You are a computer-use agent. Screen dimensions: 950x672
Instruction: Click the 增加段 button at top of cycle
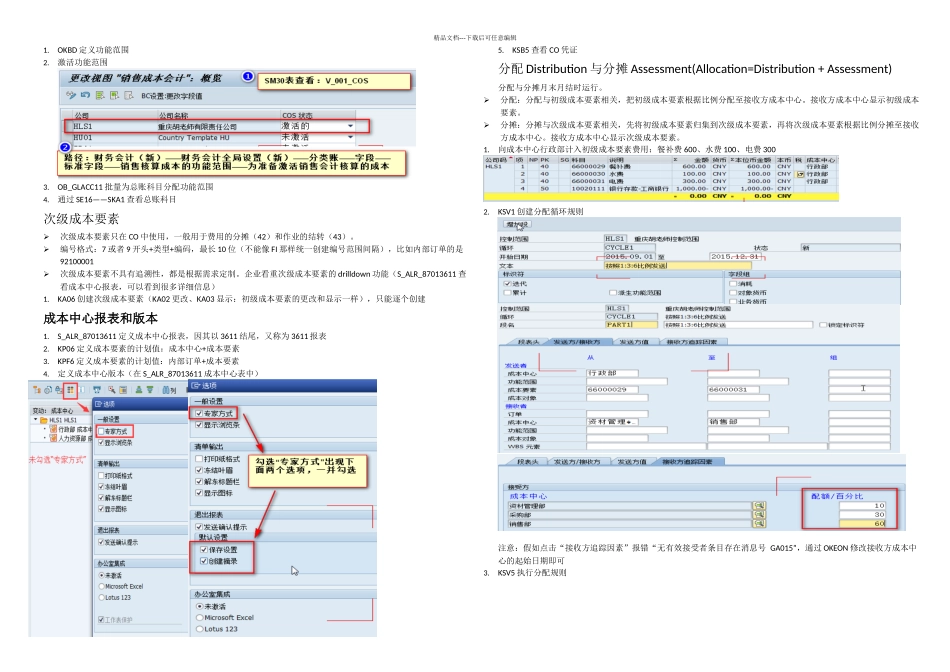pos(517,224)
